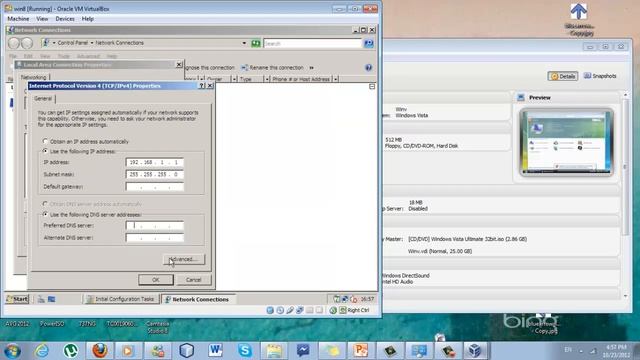This screenshot has width=640, height=360.
Task: Click the blue help icon in Network Connections toolbar
Action: (x=369, y=67)
